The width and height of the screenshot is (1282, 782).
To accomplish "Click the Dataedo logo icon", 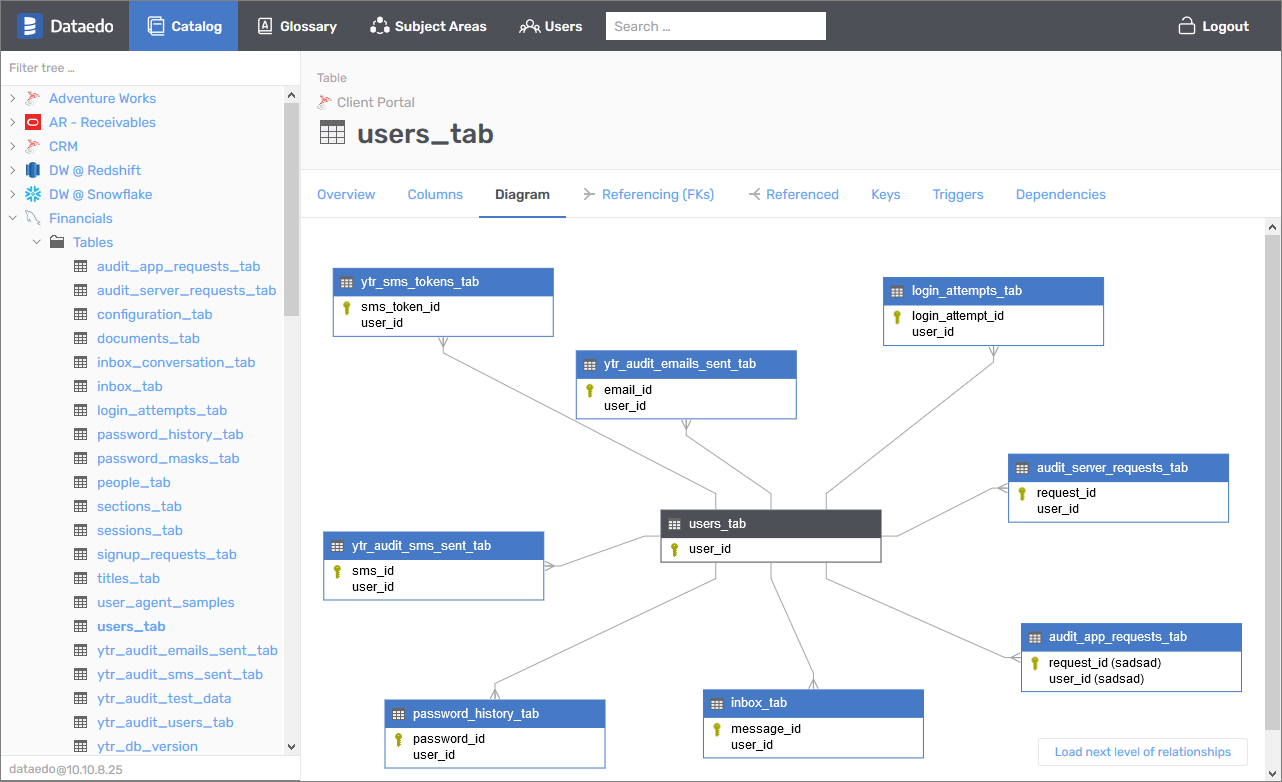I will tap(29, 26).
